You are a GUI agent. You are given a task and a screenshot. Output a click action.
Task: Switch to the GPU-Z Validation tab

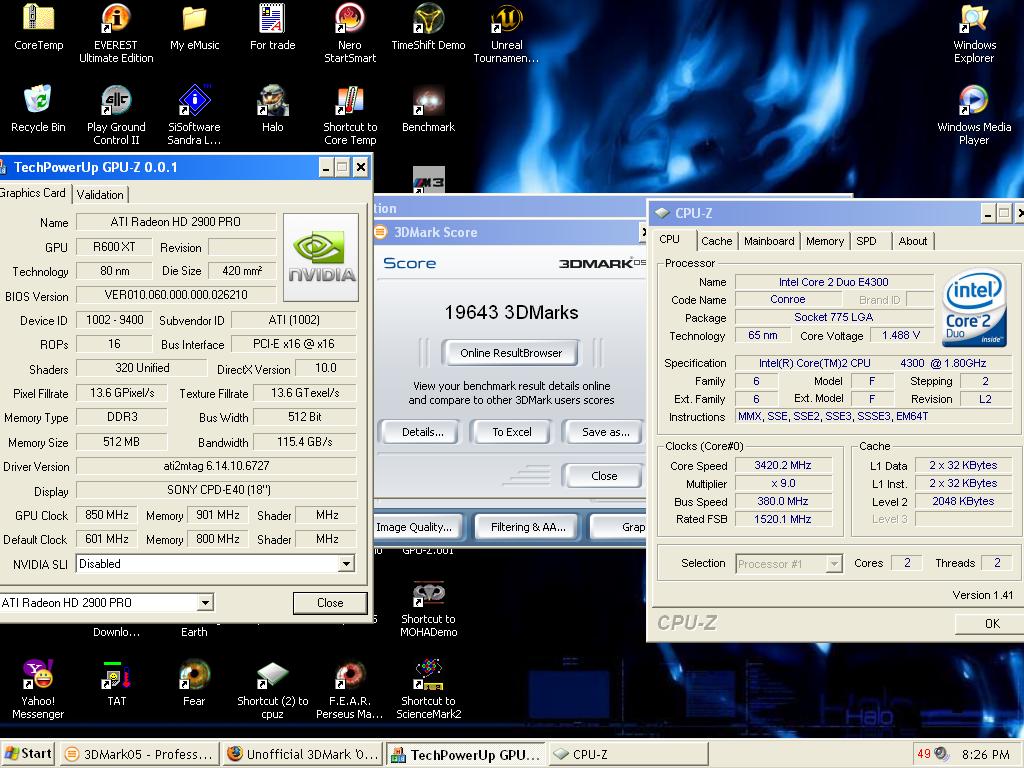100,195
